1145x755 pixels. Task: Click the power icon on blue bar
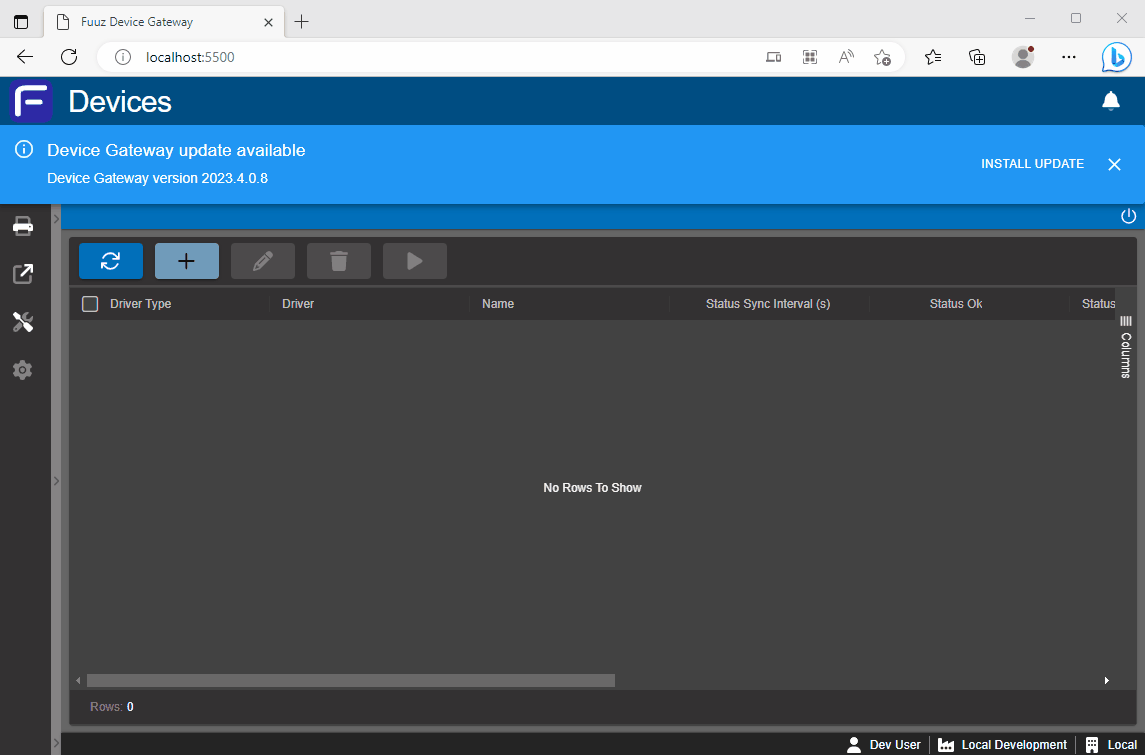1128,216
